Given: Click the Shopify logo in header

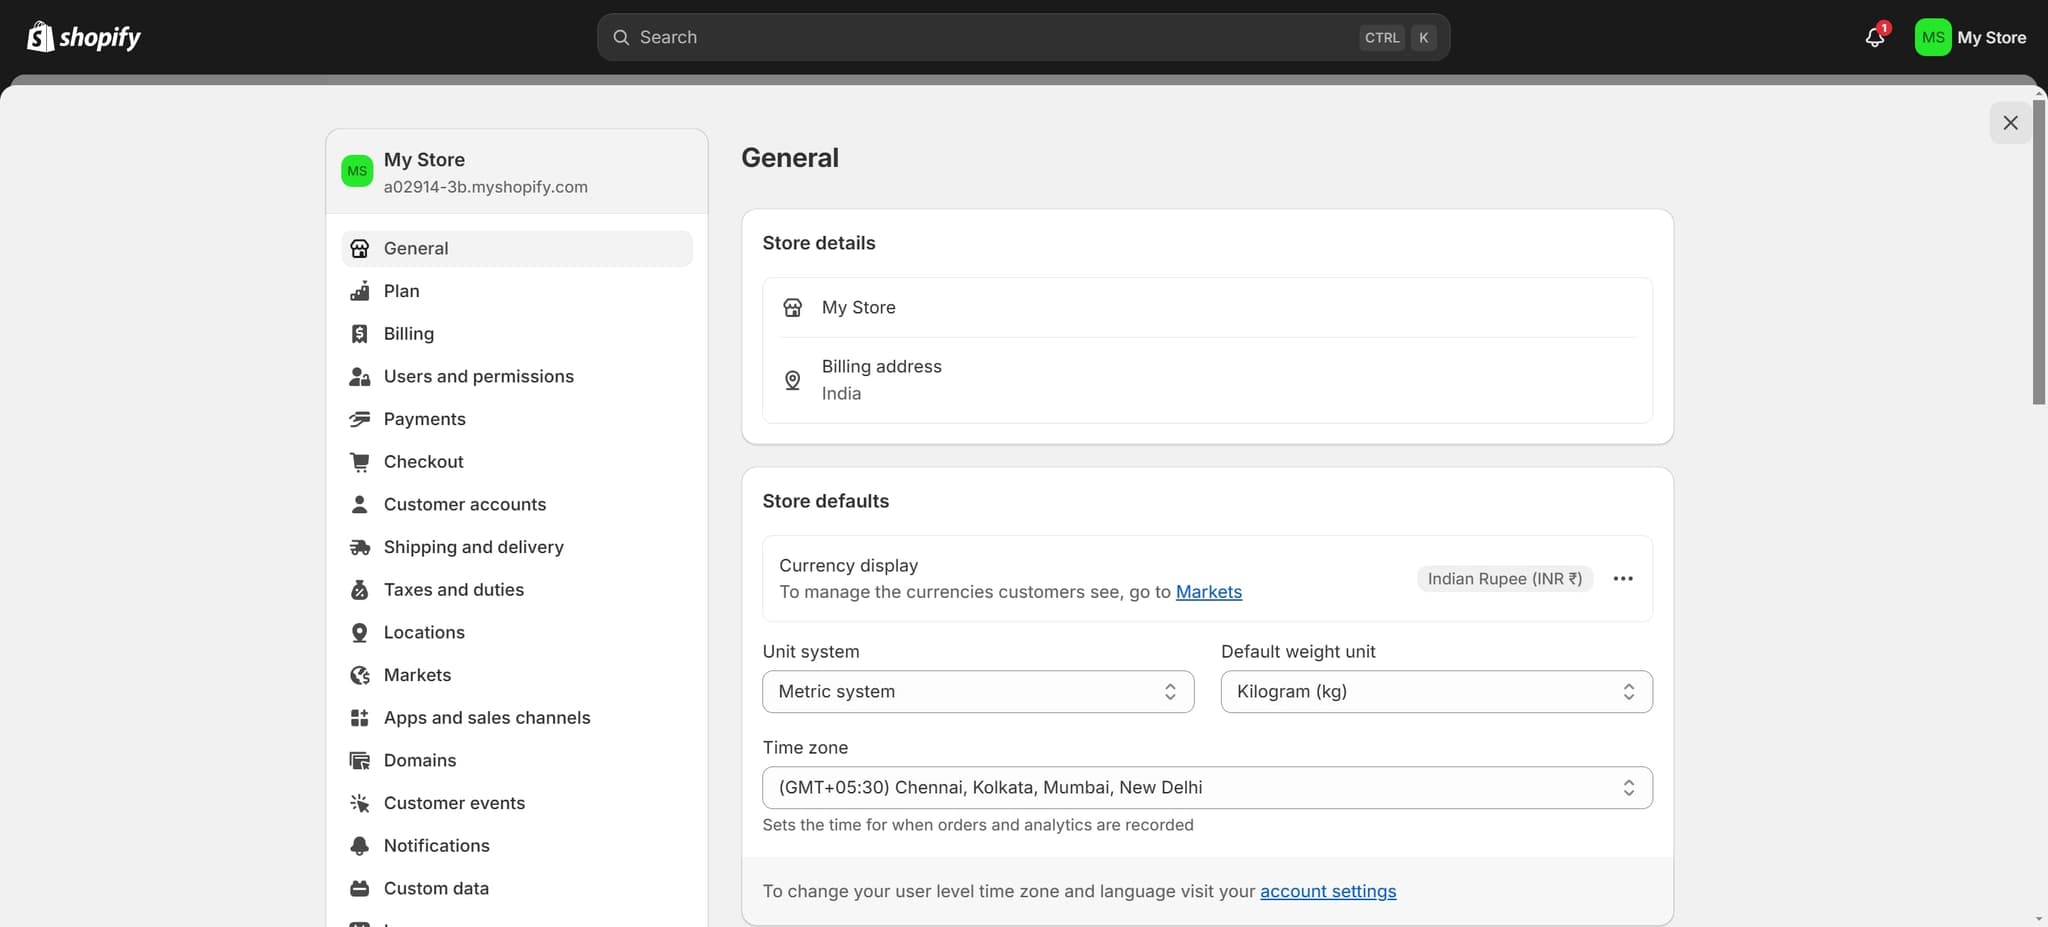Looking at the screenshot, I should pos(84,37).
